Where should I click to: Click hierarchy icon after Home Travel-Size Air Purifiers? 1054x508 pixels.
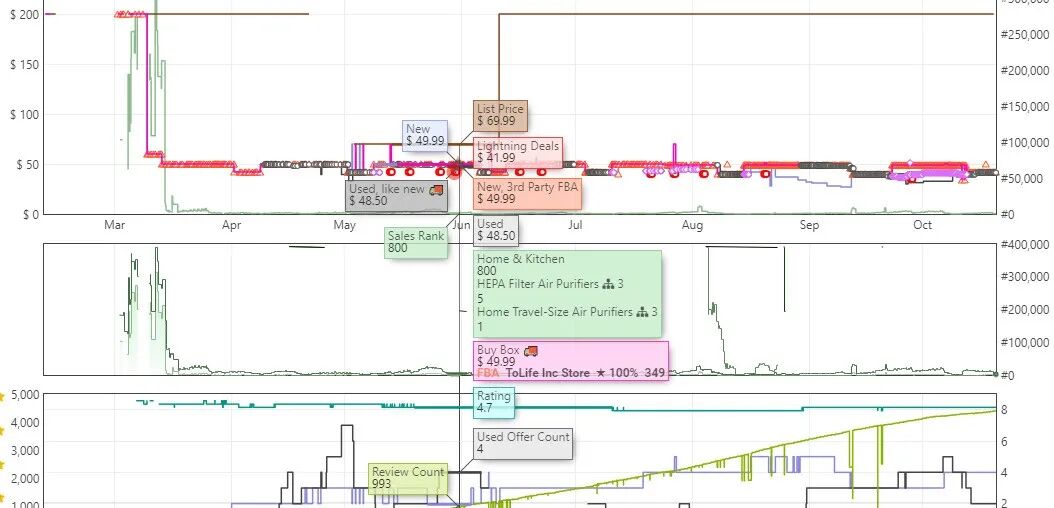pos(643,312)
